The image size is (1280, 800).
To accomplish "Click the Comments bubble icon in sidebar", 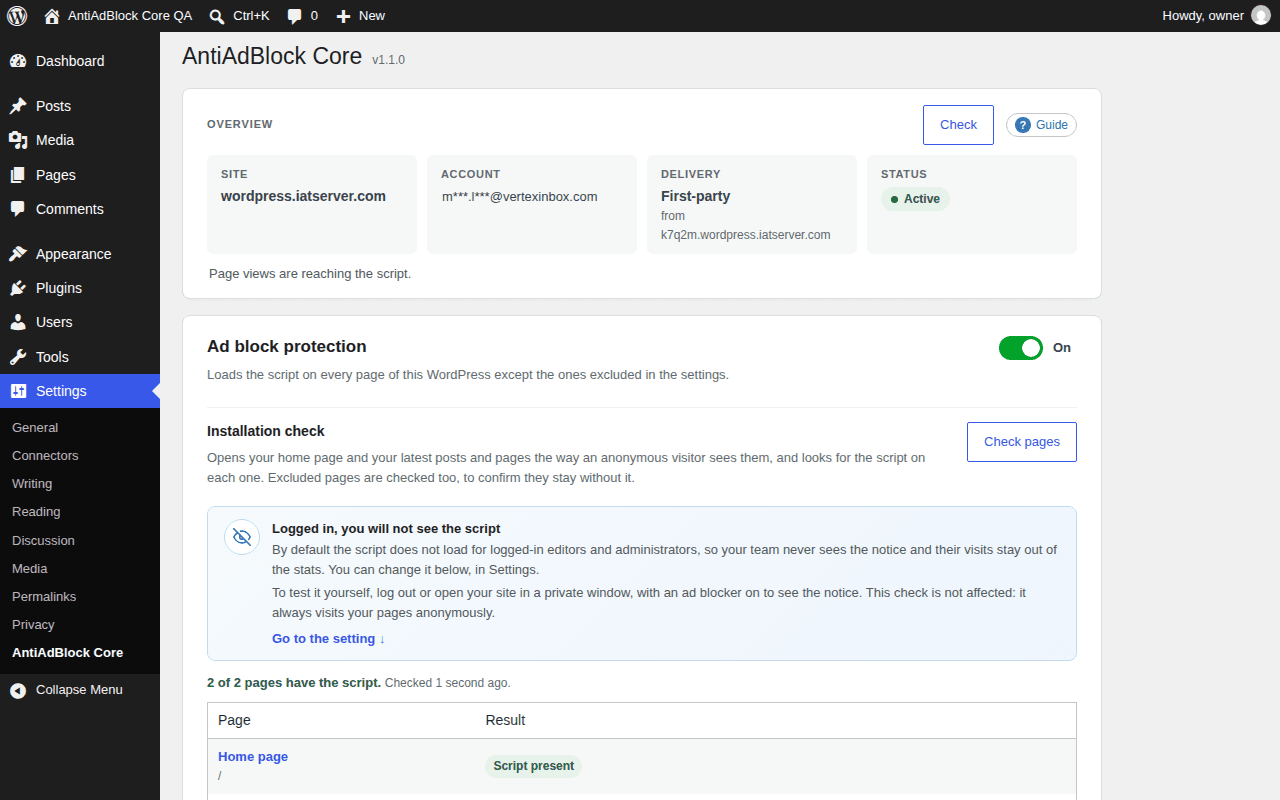I will (18, 209).
